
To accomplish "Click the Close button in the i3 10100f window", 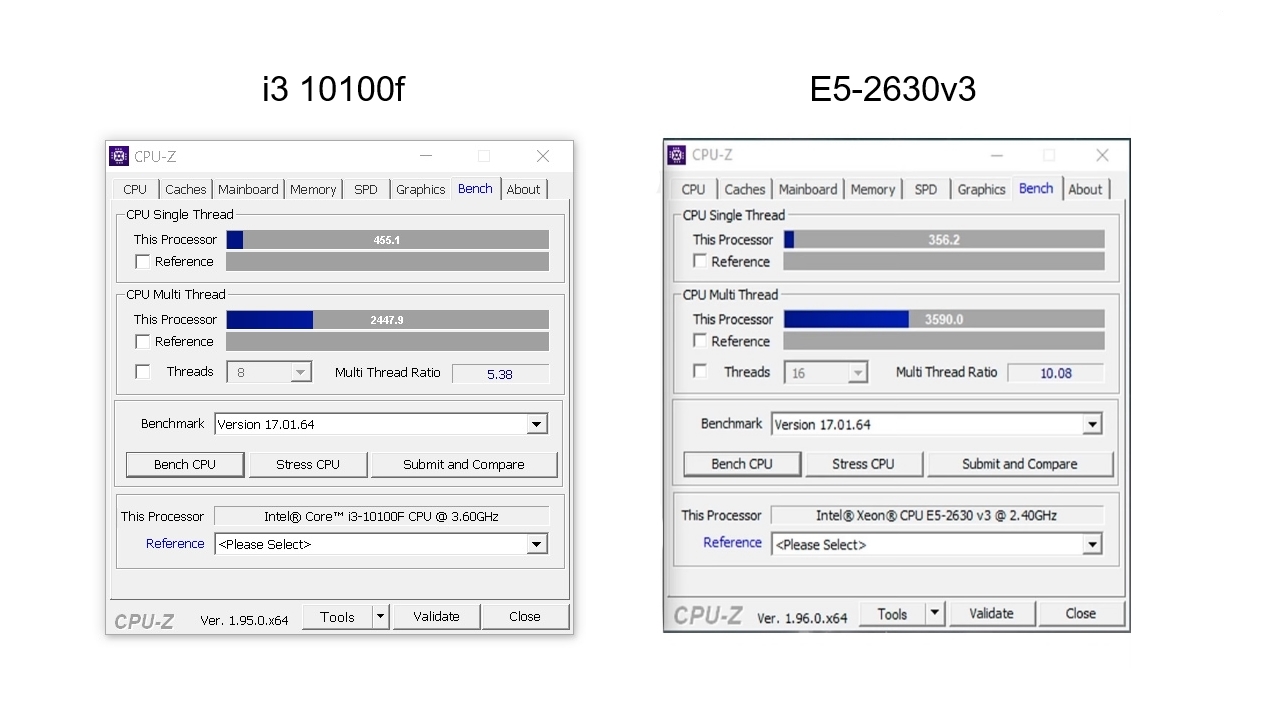I will (525, 617).
